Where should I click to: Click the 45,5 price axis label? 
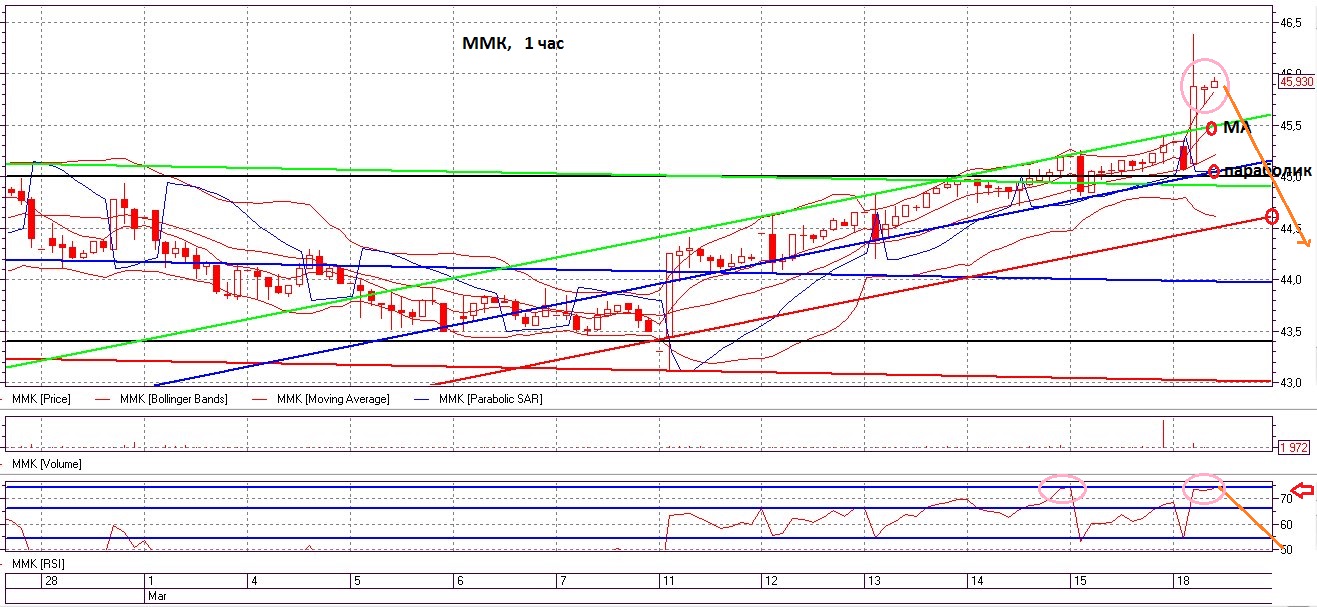(1290, 126)
